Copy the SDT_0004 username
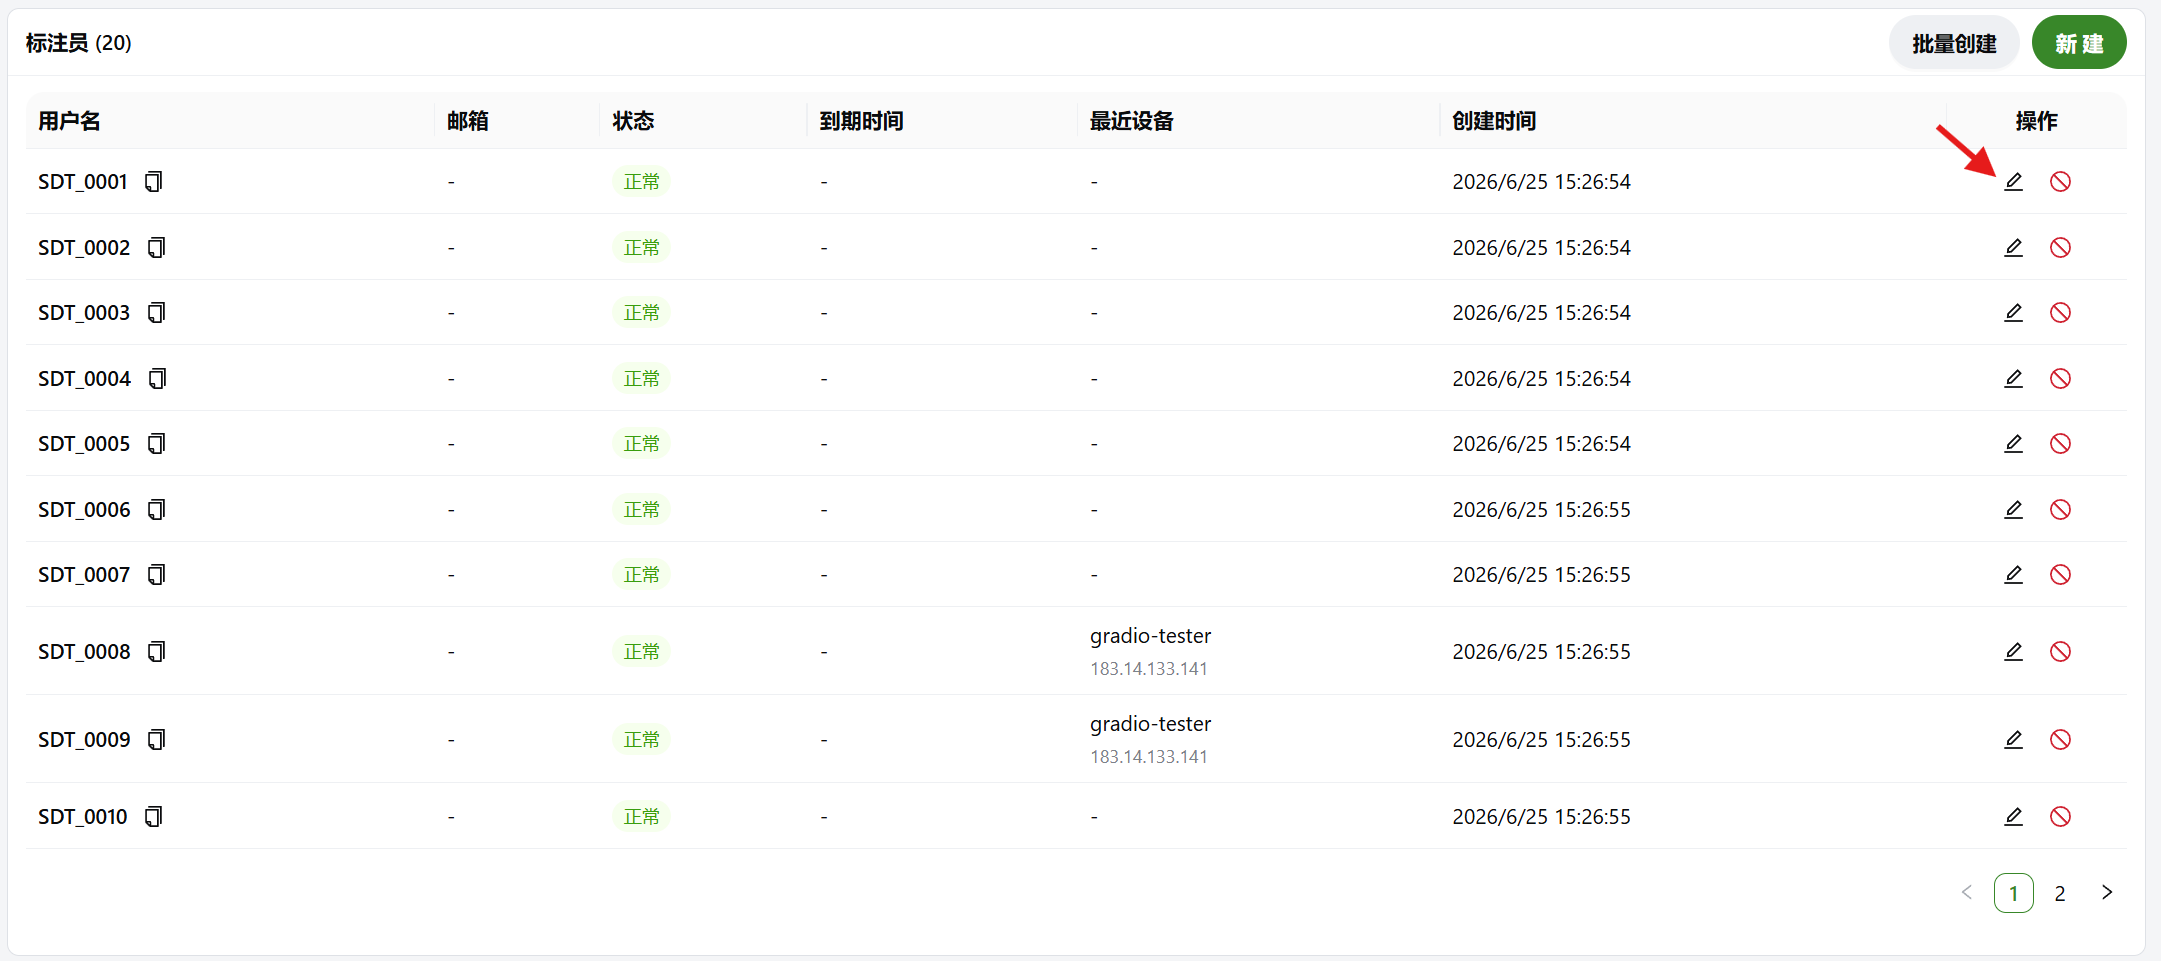Image resolution: width=2161 pixels, height=961 pixels. (157, 378)
